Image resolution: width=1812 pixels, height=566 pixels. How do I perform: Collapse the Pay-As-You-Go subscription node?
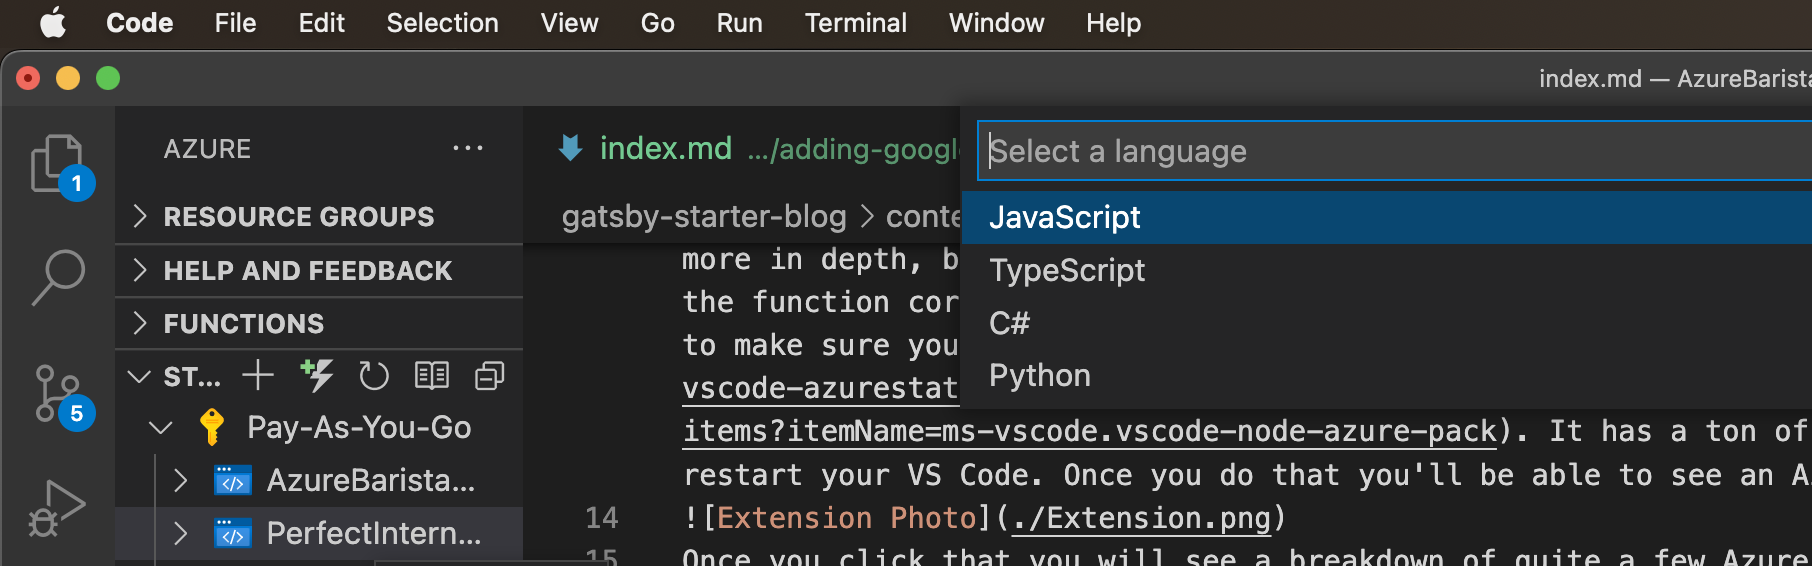point(160,428)
